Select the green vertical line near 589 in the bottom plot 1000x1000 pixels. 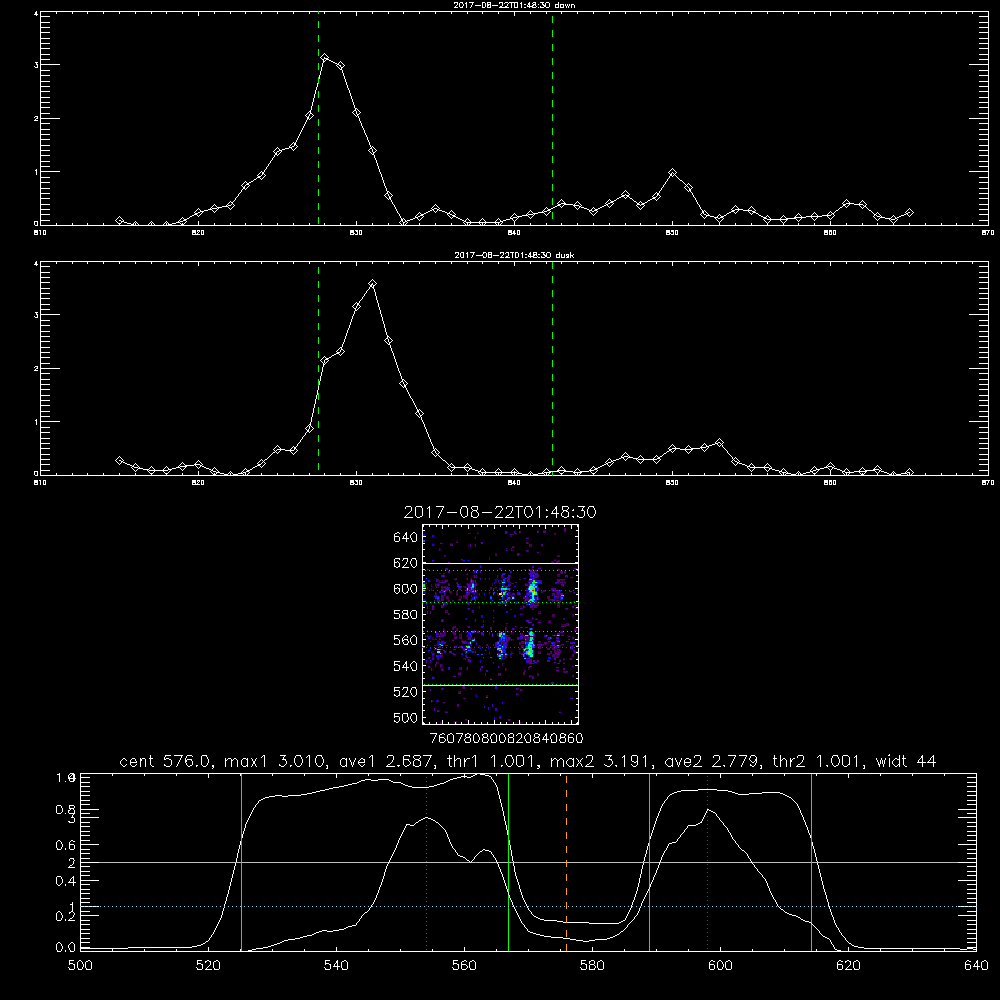coord(649,862)
